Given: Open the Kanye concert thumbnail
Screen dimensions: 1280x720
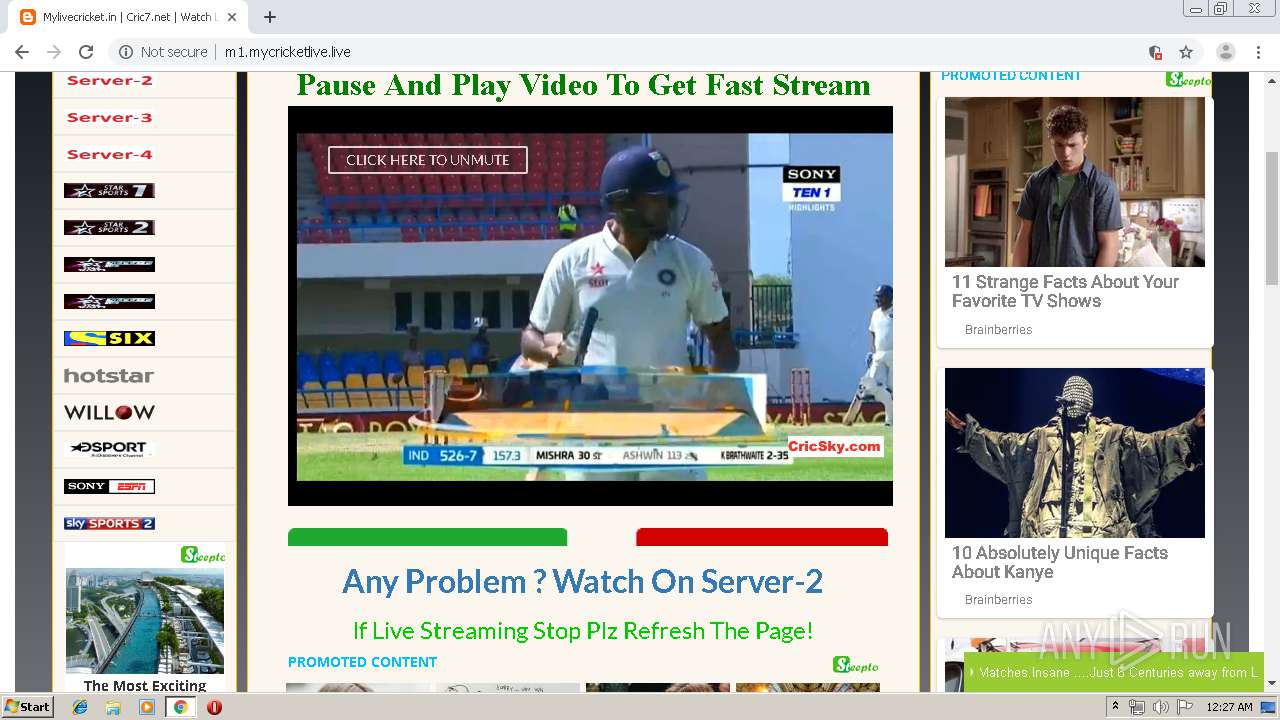Looking at the screenshot, I should pos(1075,453).
